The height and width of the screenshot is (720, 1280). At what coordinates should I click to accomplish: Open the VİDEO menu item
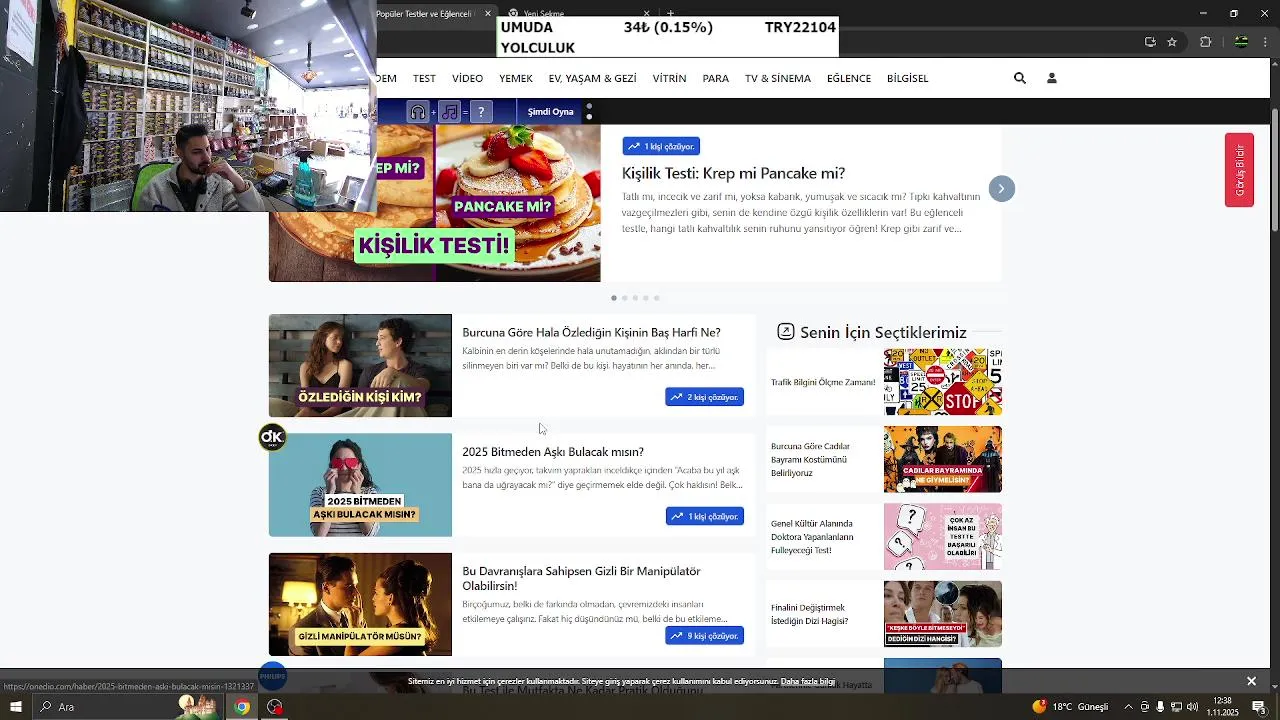point(467,78)
